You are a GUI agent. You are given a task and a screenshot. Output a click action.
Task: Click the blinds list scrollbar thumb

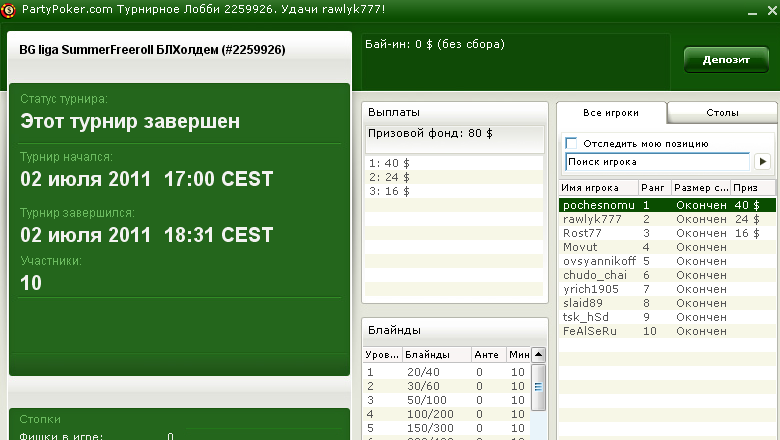tap(538, 387)
